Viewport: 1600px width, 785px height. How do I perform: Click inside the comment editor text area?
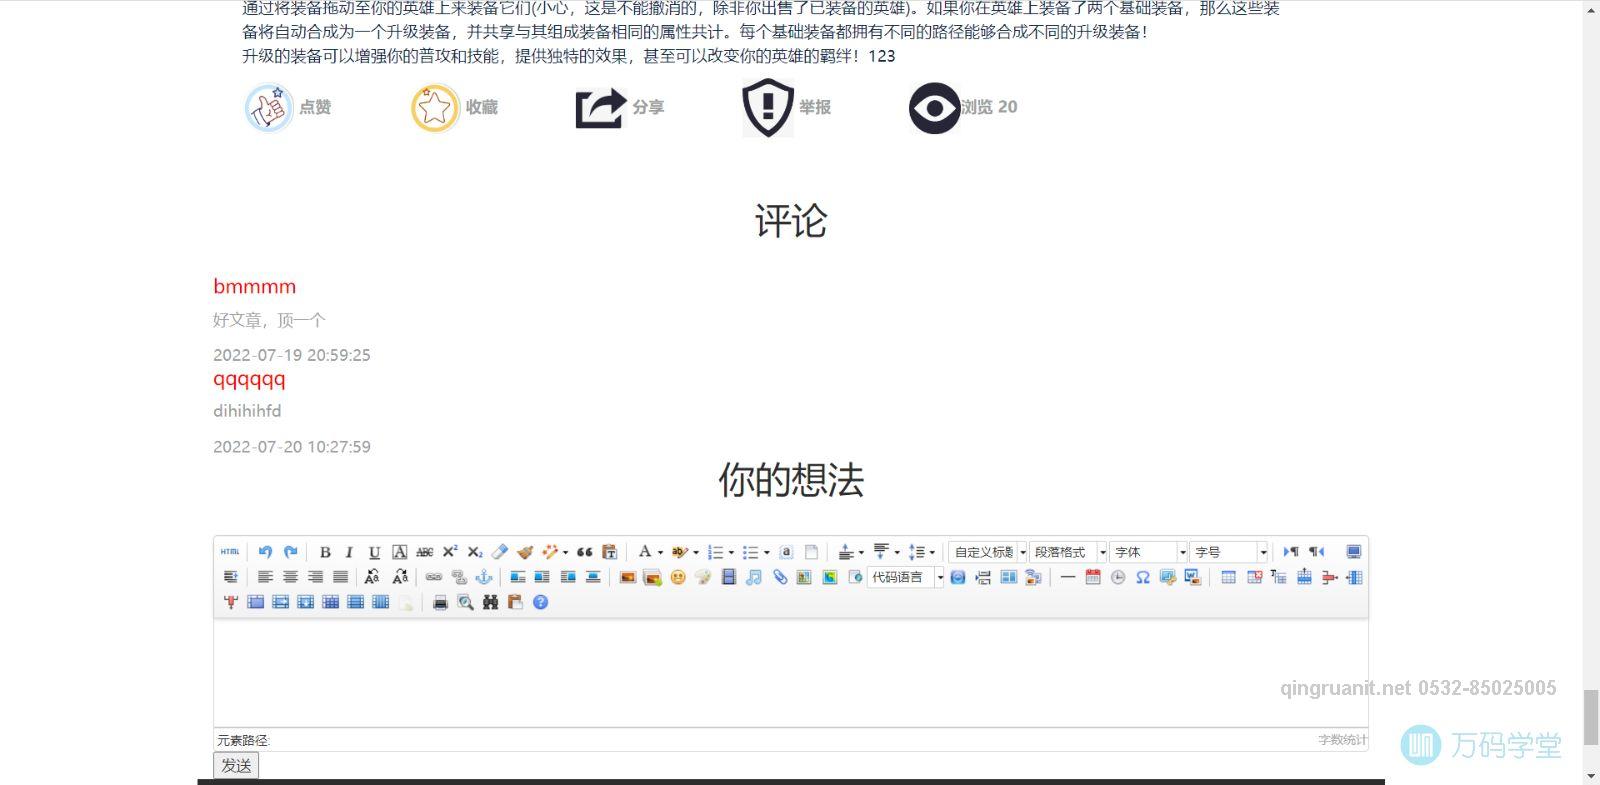790,672
